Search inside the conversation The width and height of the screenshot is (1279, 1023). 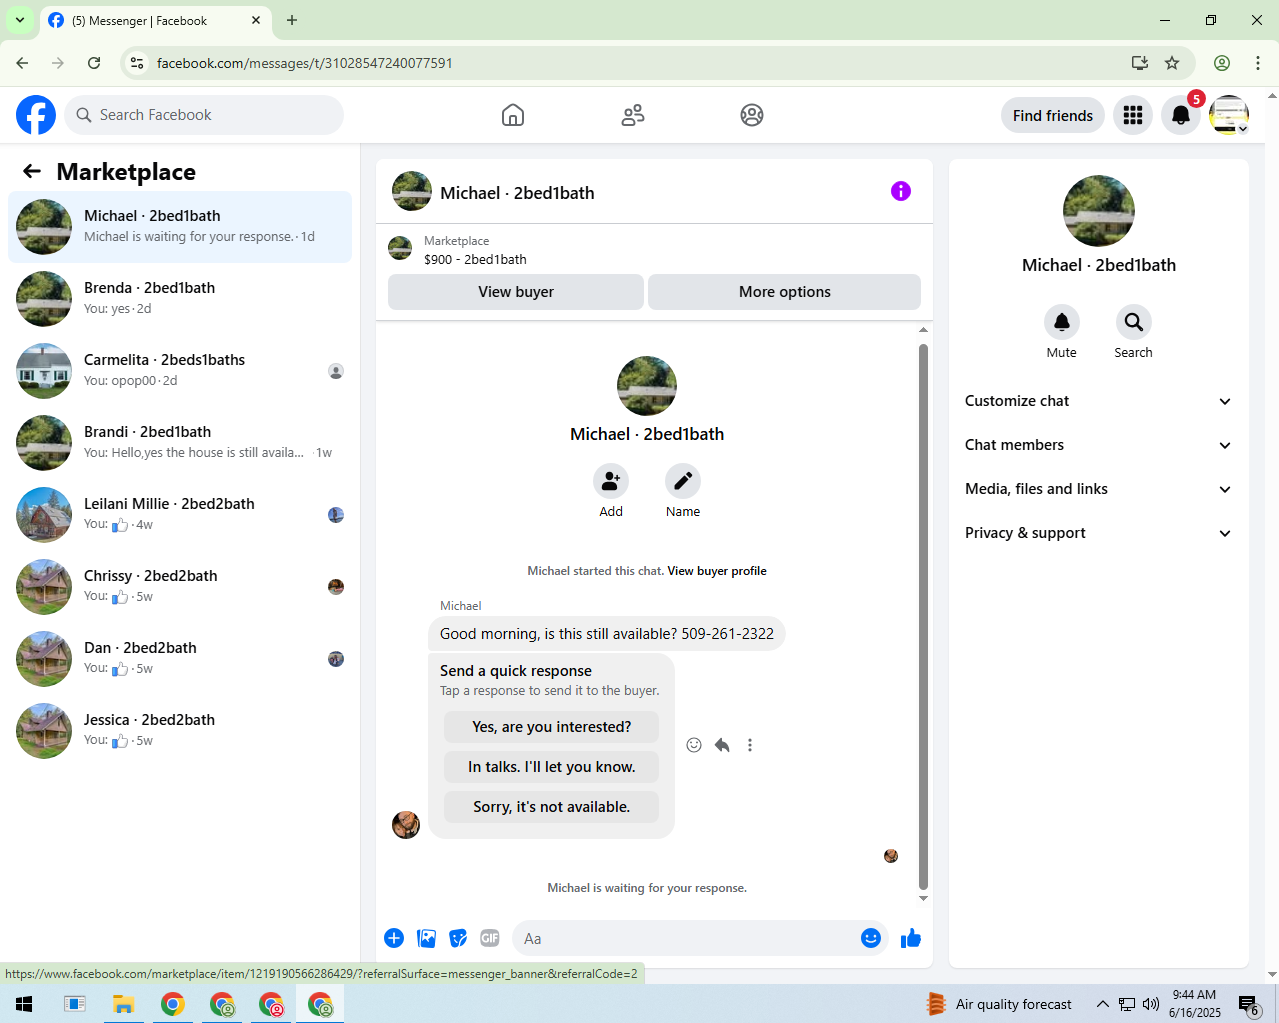1134,322
